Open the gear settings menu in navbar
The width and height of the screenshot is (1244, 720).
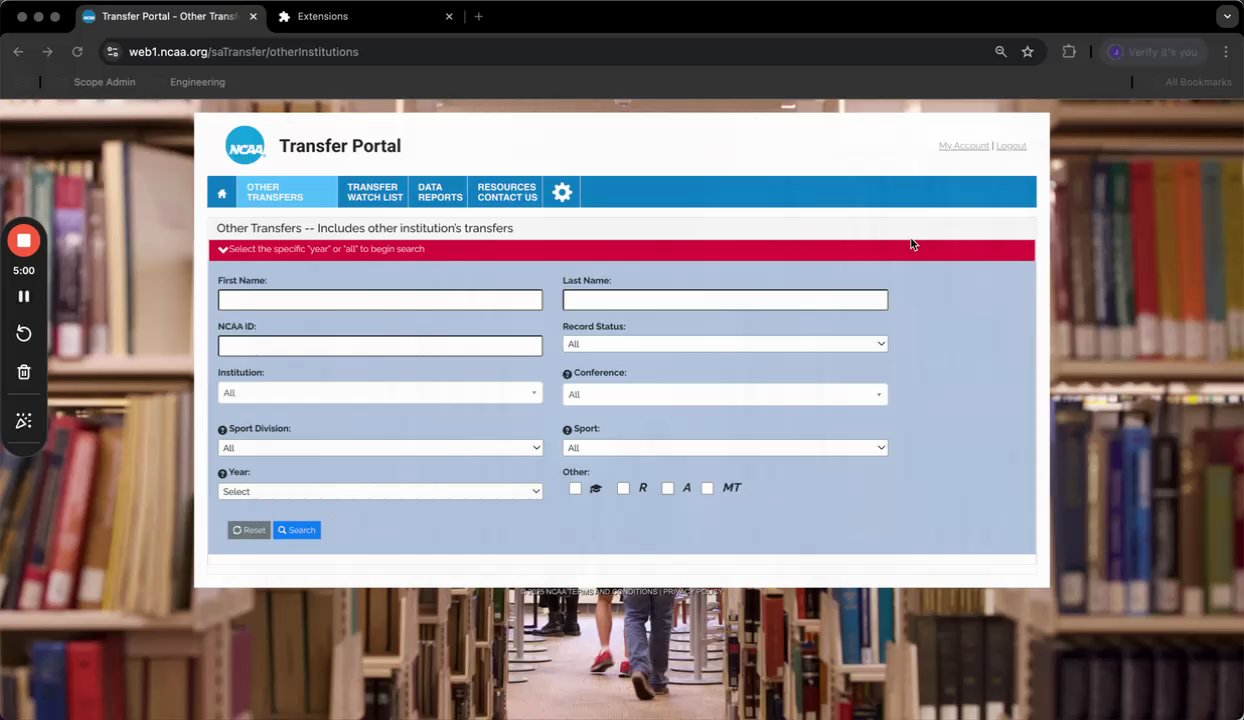(562, 192)
